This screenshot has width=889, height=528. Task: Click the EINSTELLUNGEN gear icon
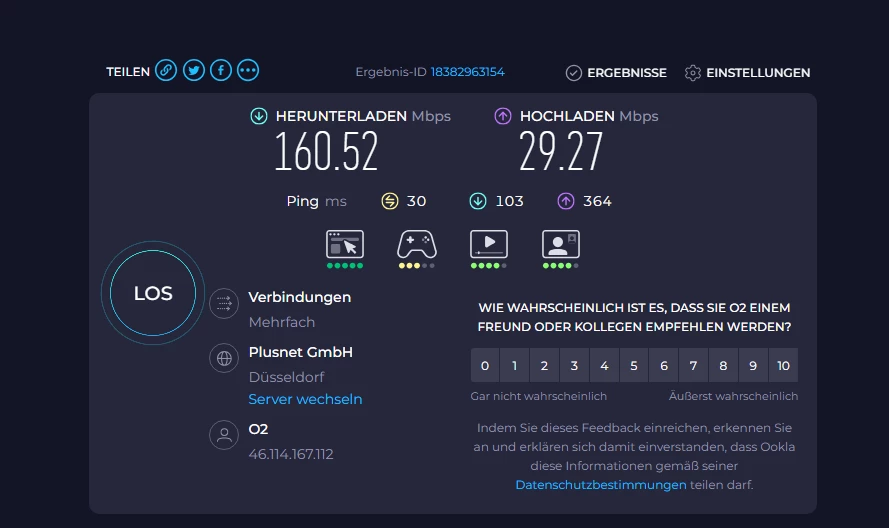(693, 73)
